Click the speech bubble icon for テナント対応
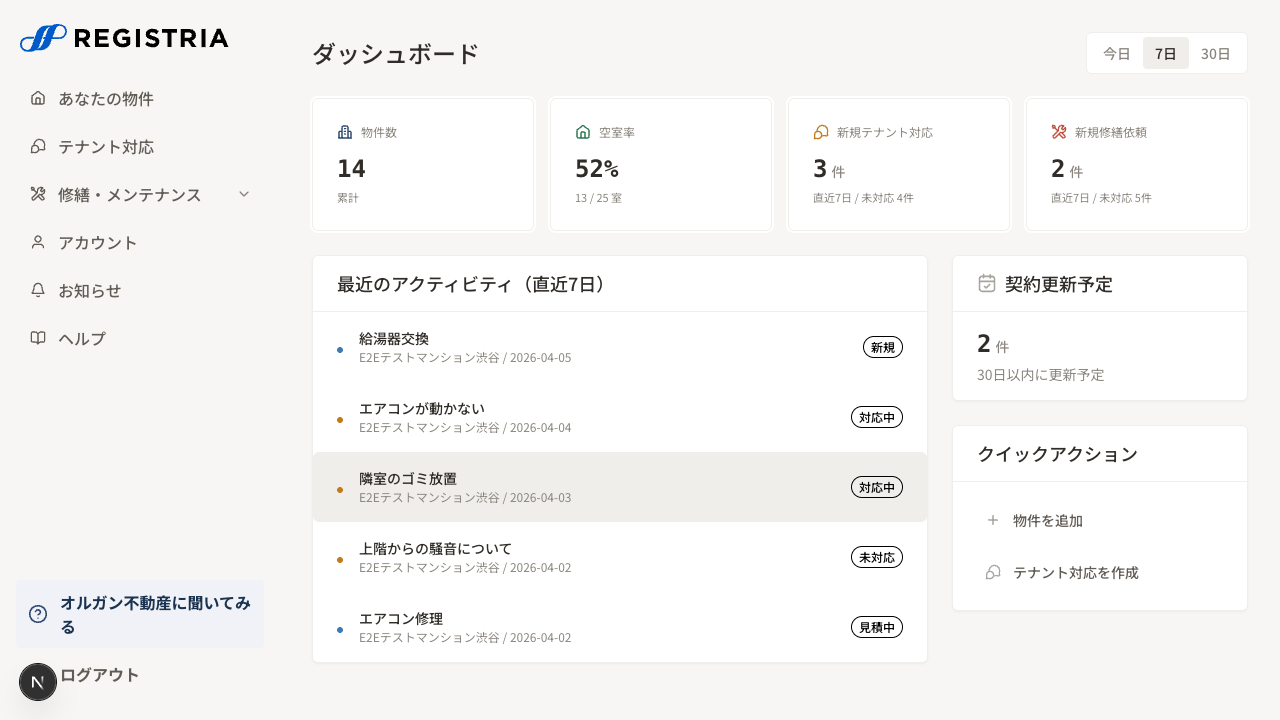Viewport: 1280px width, 720px height. (x=38, y=146)
